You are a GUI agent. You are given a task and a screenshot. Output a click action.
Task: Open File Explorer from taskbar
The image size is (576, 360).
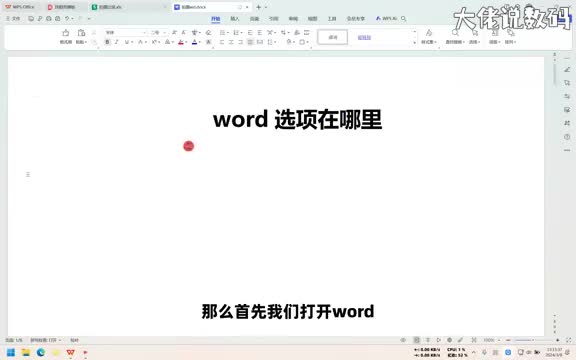click(x=26, y=353)
